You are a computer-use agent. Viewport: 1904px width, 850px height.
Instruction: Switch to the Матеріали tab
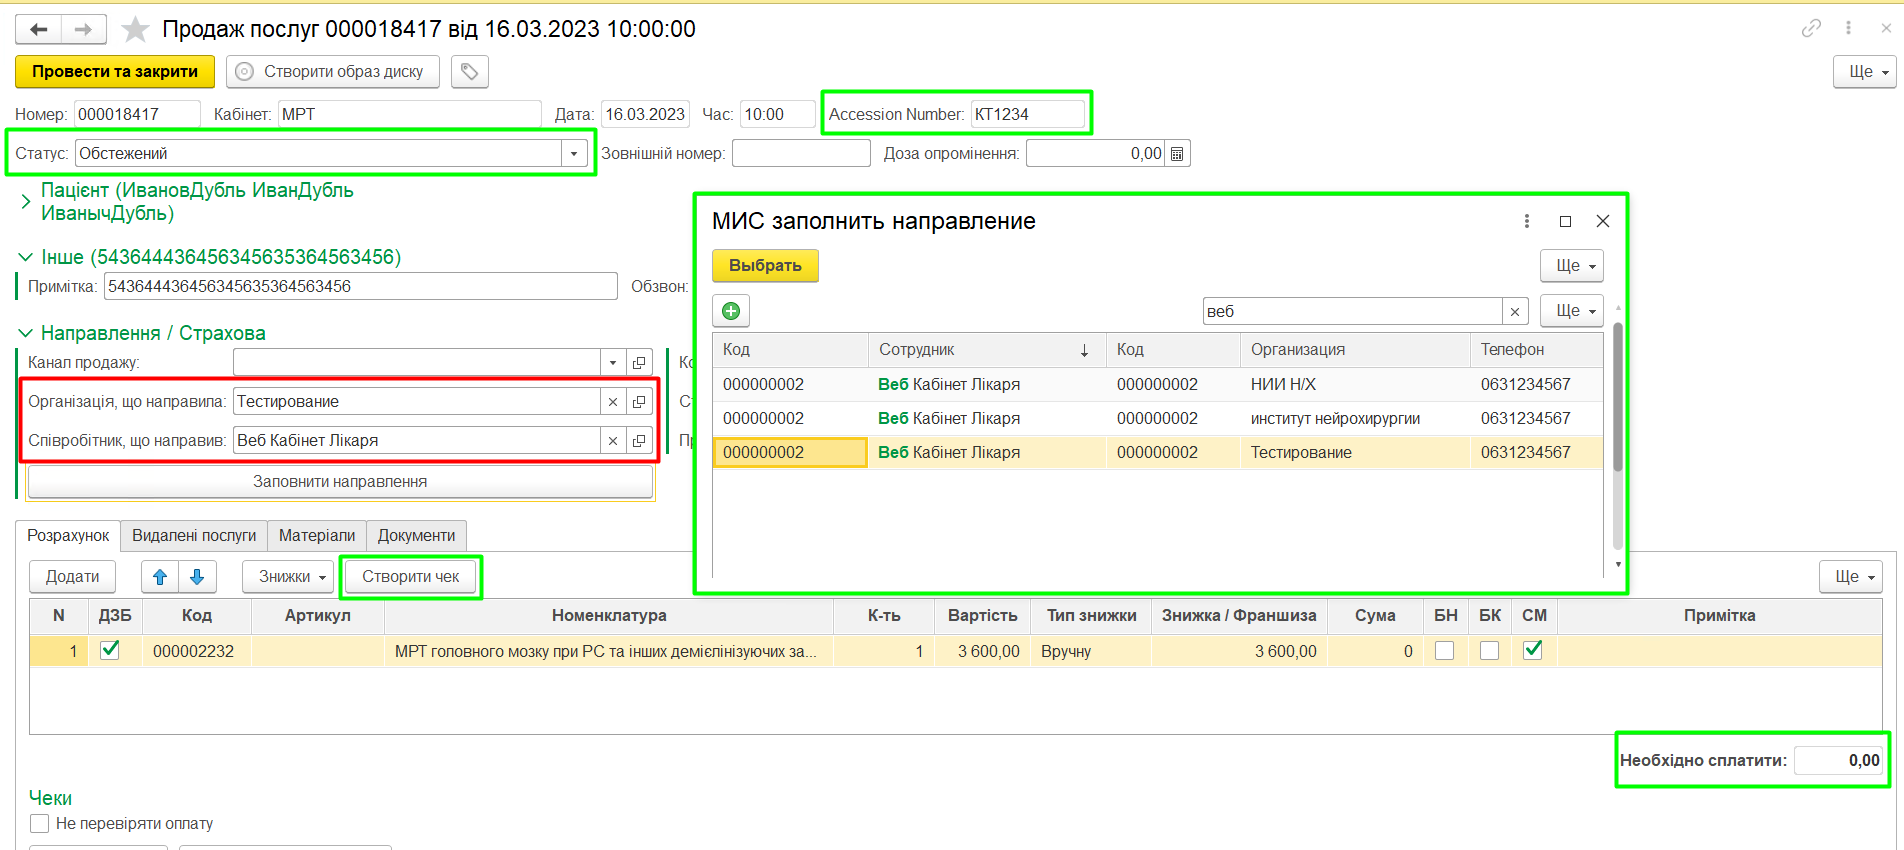click(316, 536)
